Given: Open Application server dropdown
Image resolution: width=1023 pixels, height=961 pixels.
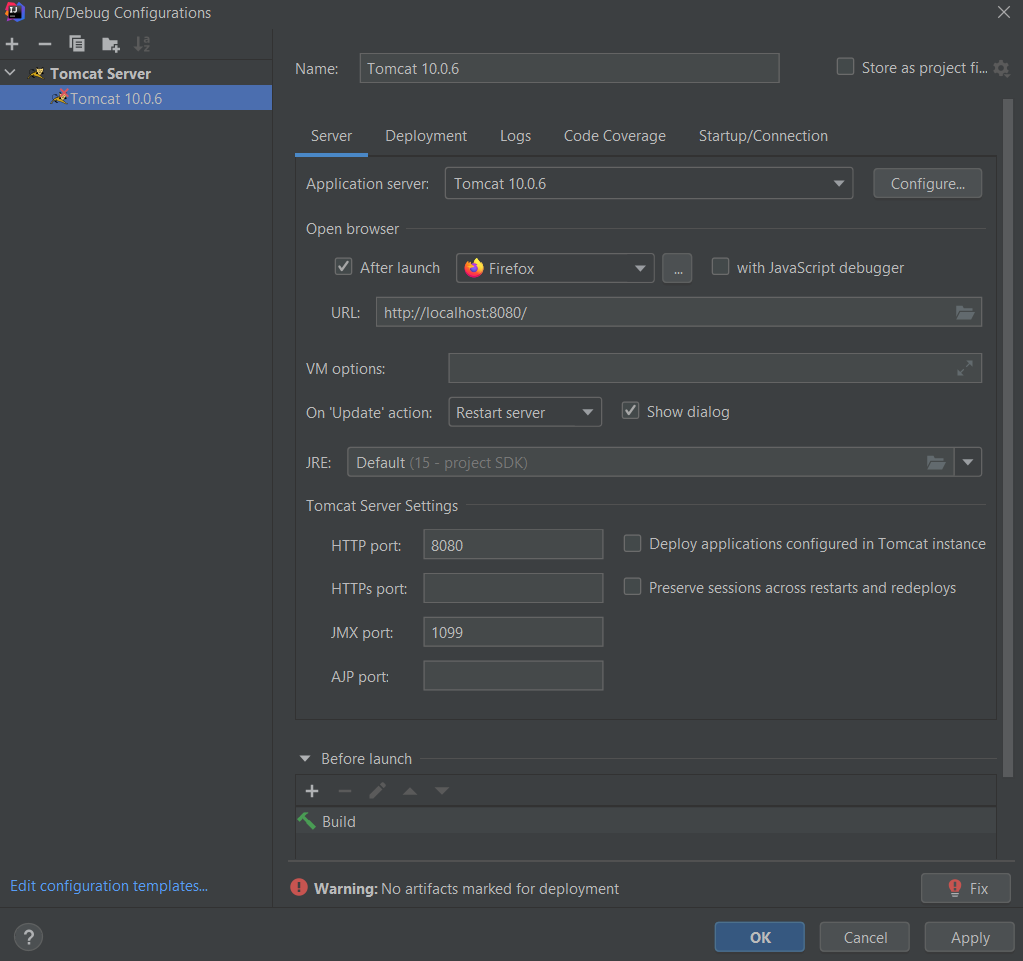Looking at the screenshot, I should [649, 183].
